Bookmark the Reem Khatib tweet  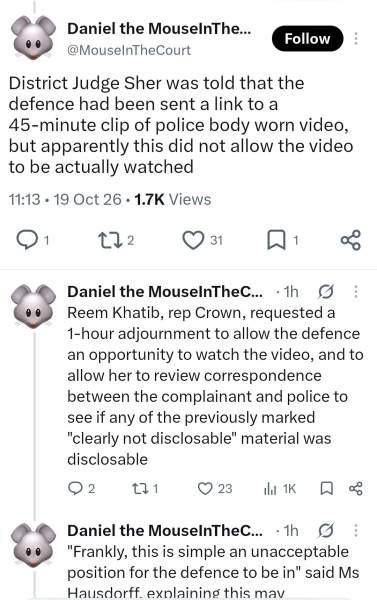click(x=326, y=489)
